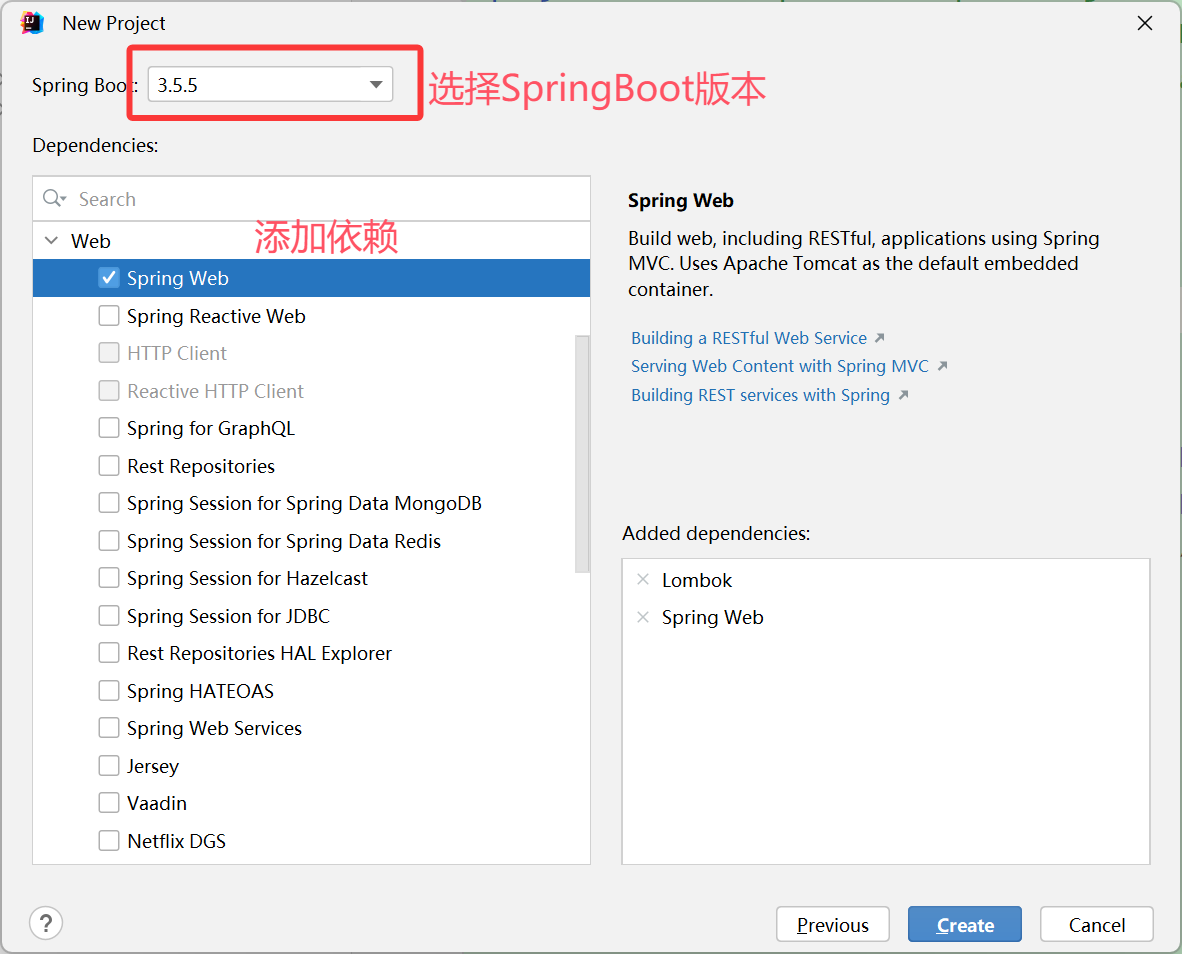The height and width of the screenshot is (954, 1182).
Task: Enable the Spring Web Services checkbox
Action: 109,728
